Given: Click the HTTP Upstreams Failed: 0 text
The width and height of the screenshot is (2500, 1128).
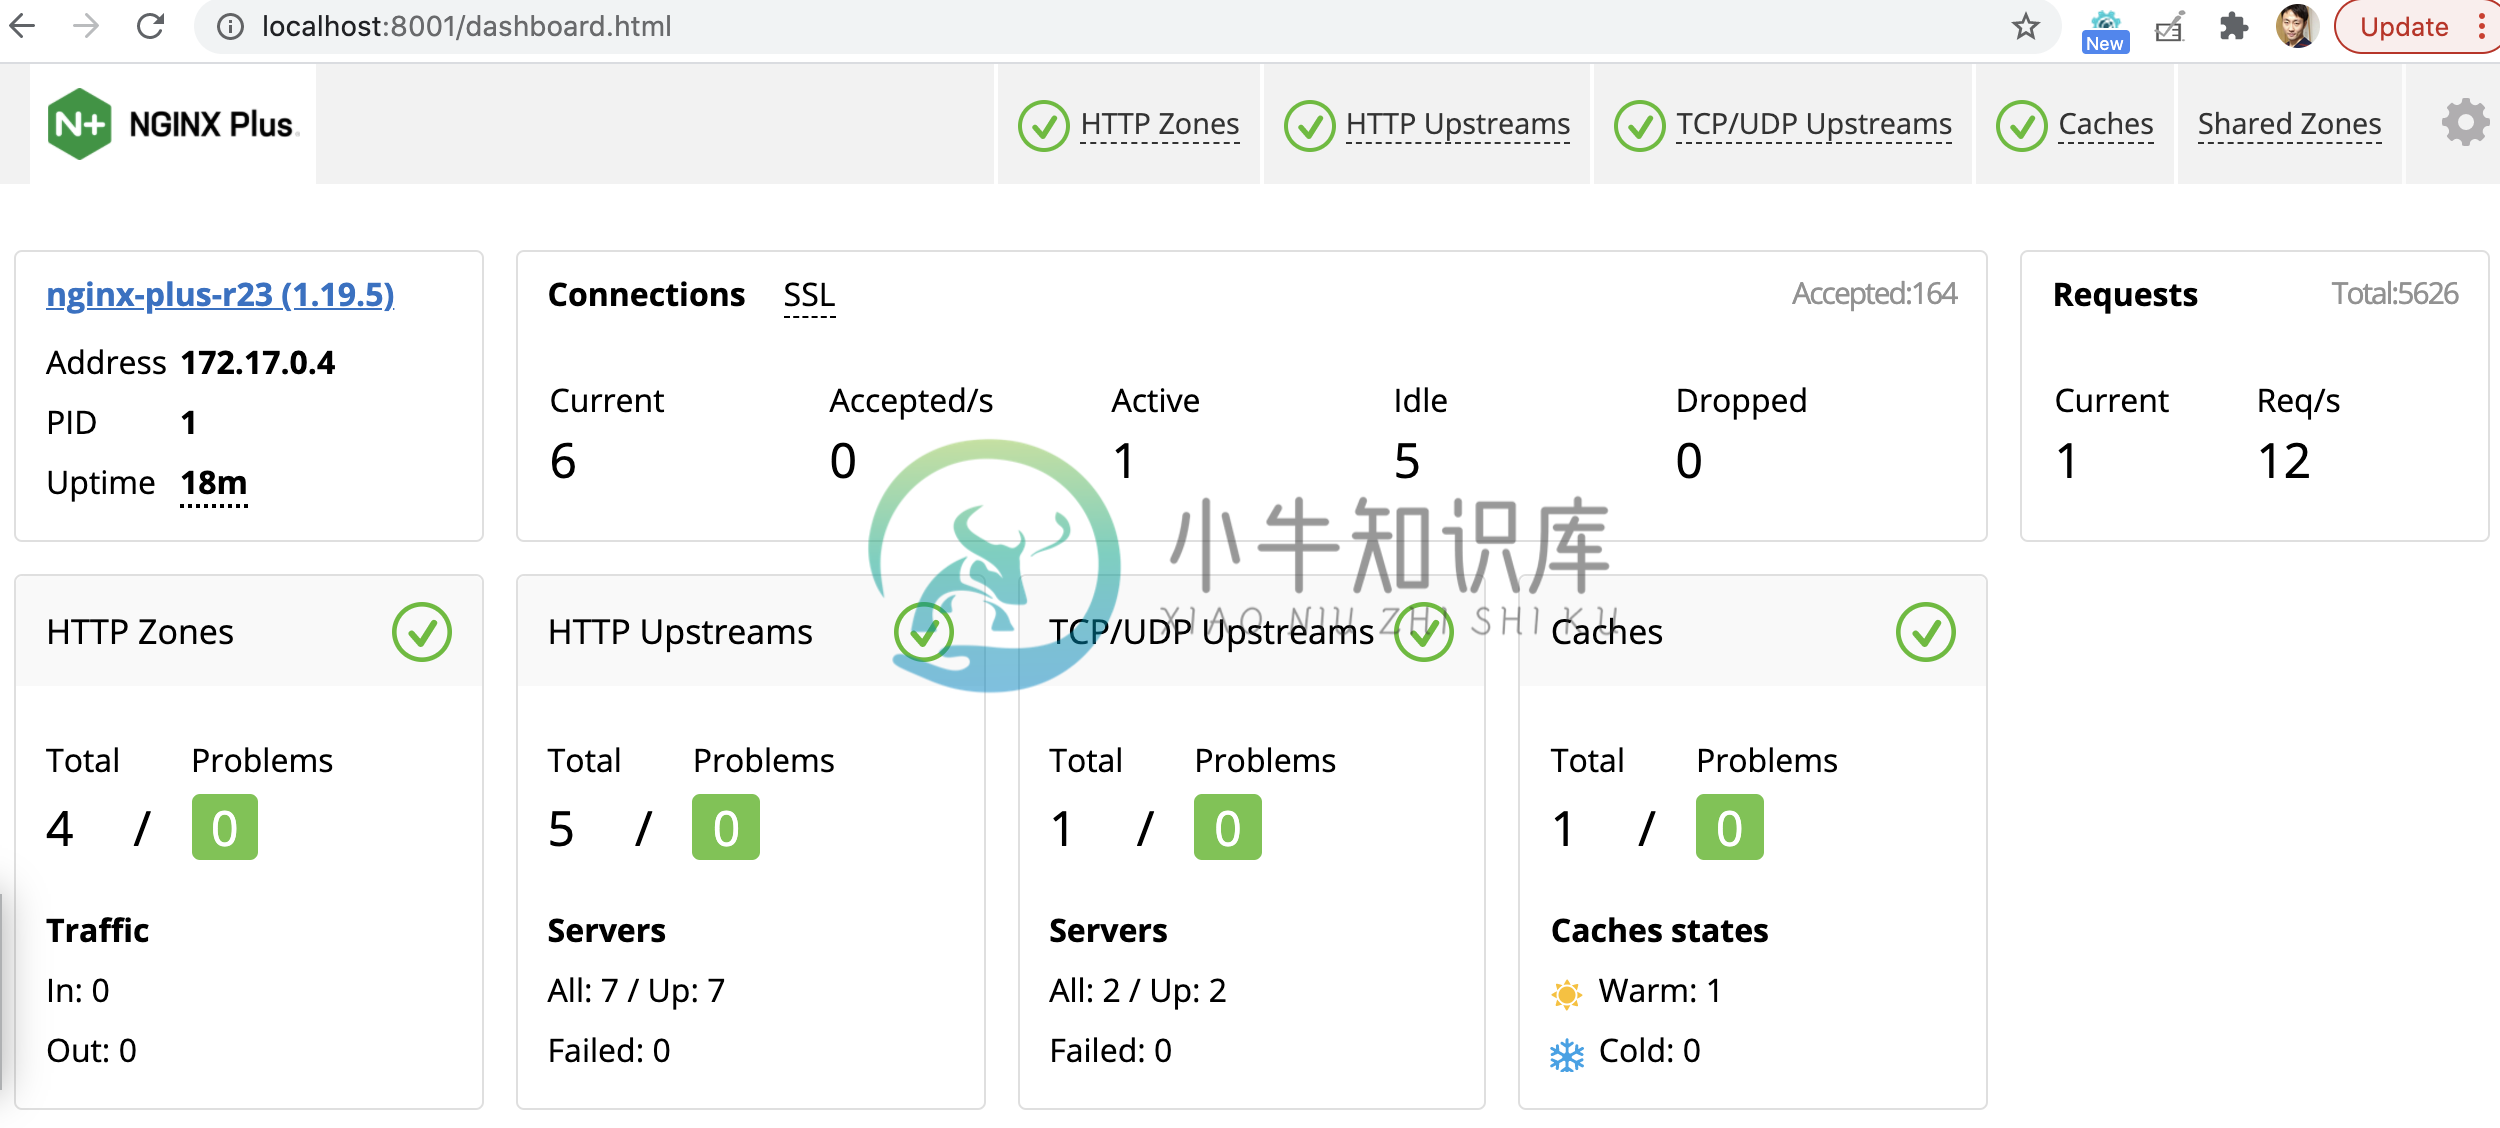Looking at the screenshot, I should coord(609,1051).
